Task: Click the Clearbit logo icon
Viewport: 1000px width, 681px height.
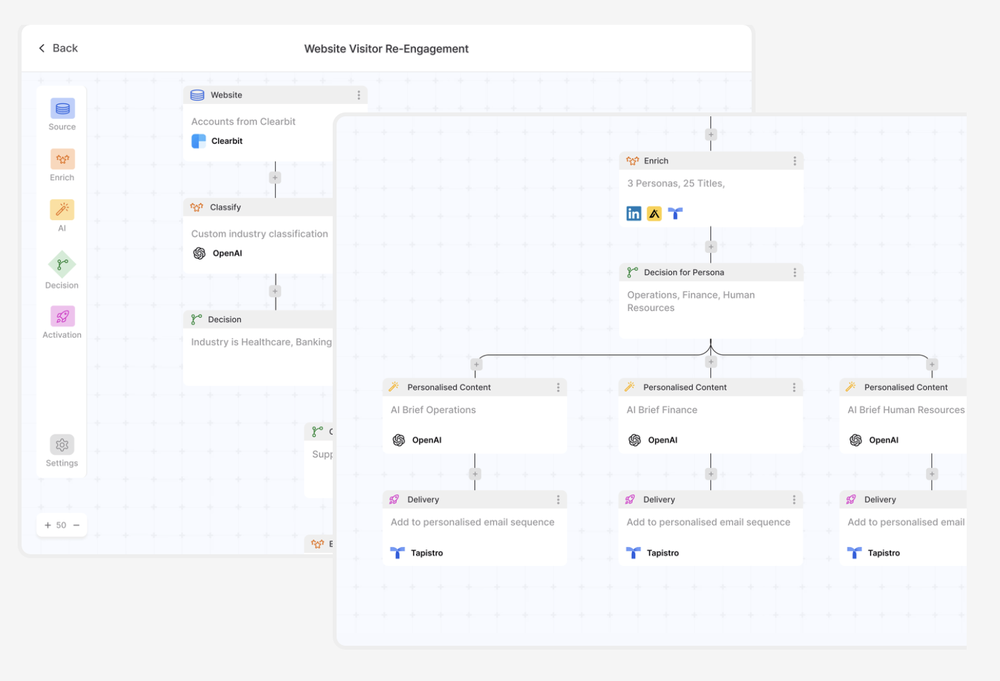Action: (199, 141)
